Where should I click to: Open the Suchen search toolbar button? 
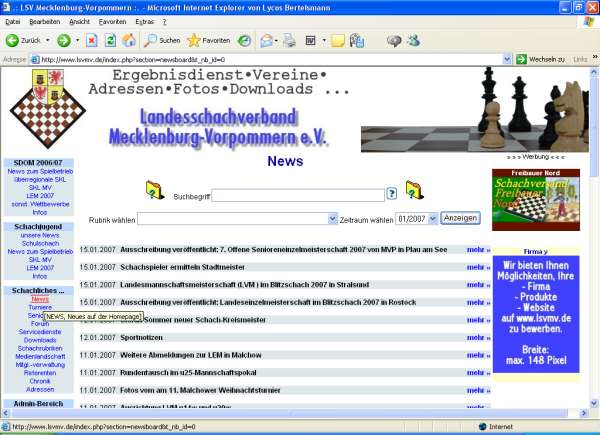(x=161, y=40)
